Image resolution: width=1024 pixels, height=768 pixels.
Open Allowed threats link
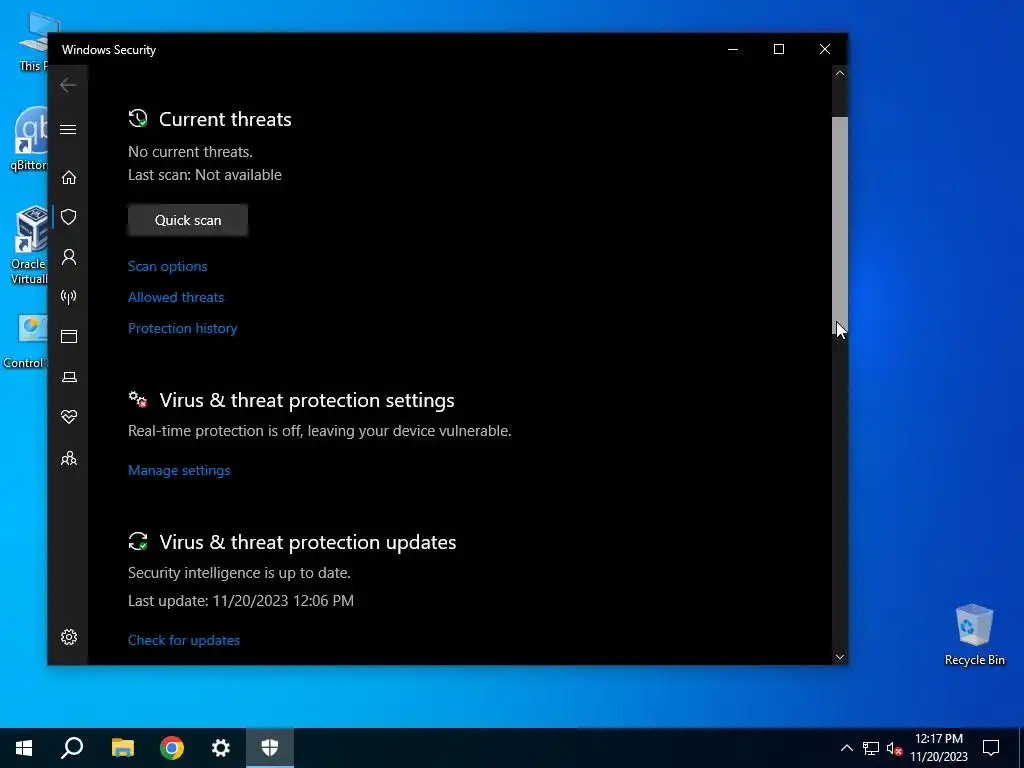[176, 297]
